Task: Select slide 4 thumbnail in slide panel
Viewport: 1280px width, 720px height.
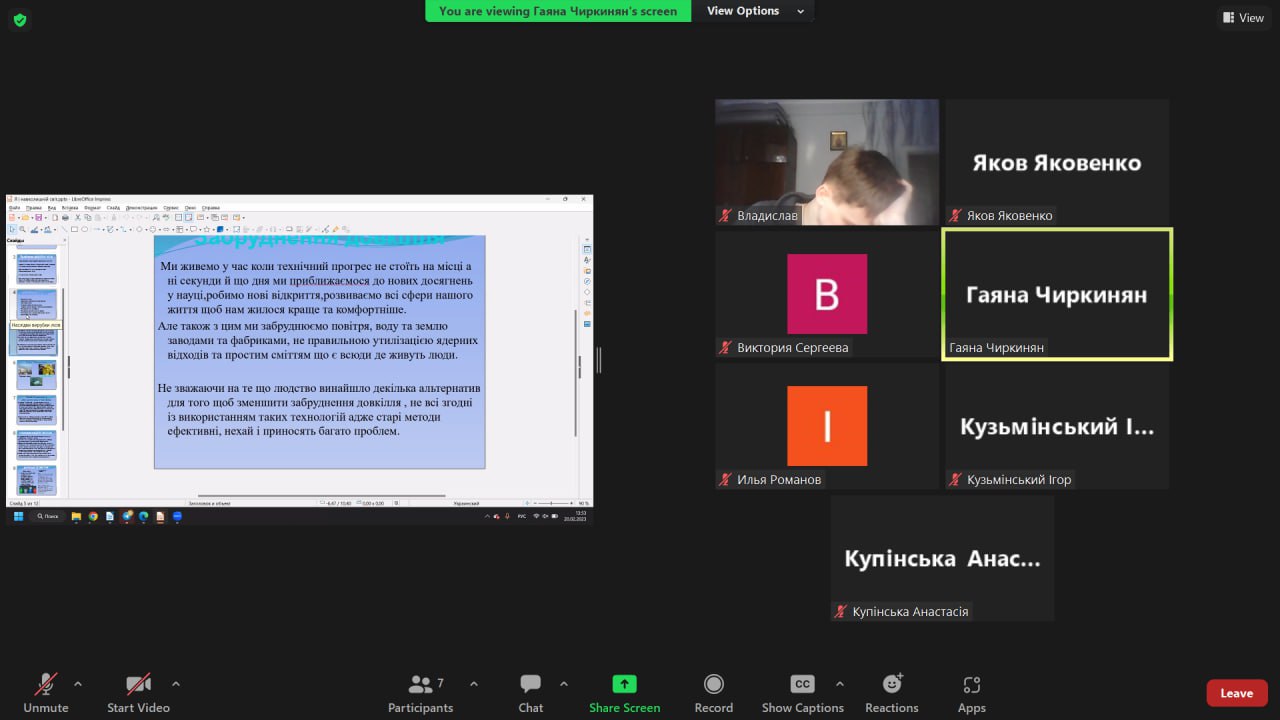Action: [36, 304]
